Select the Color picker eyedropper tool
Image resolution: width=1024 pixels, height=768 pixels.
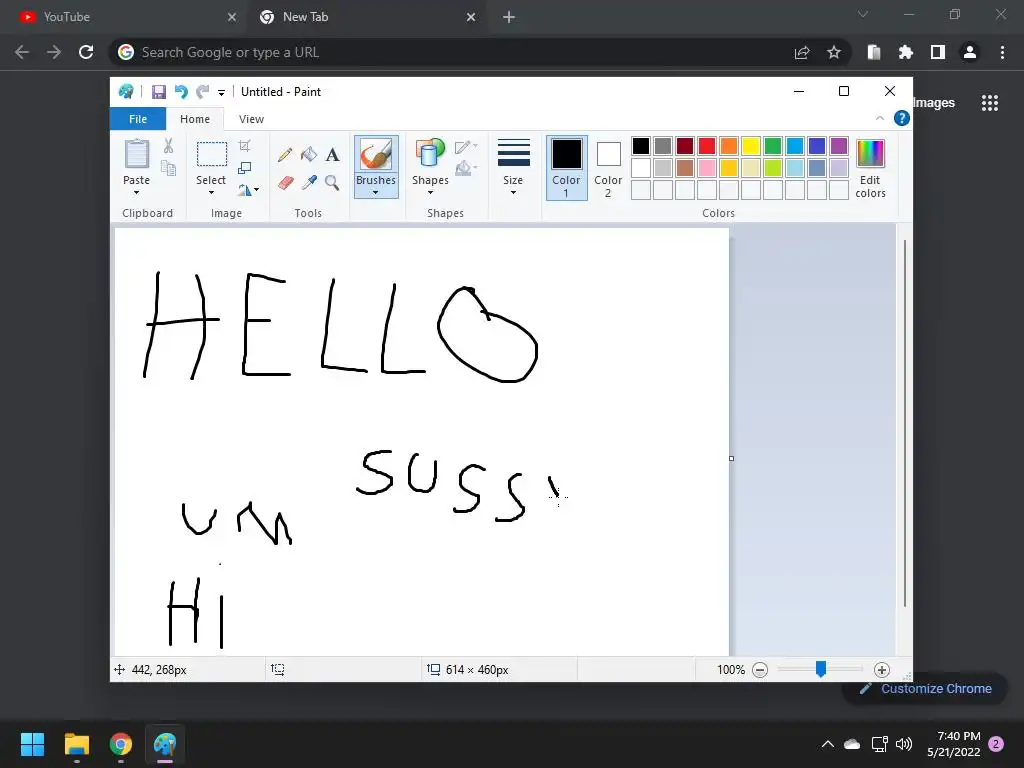click(309, 182)
